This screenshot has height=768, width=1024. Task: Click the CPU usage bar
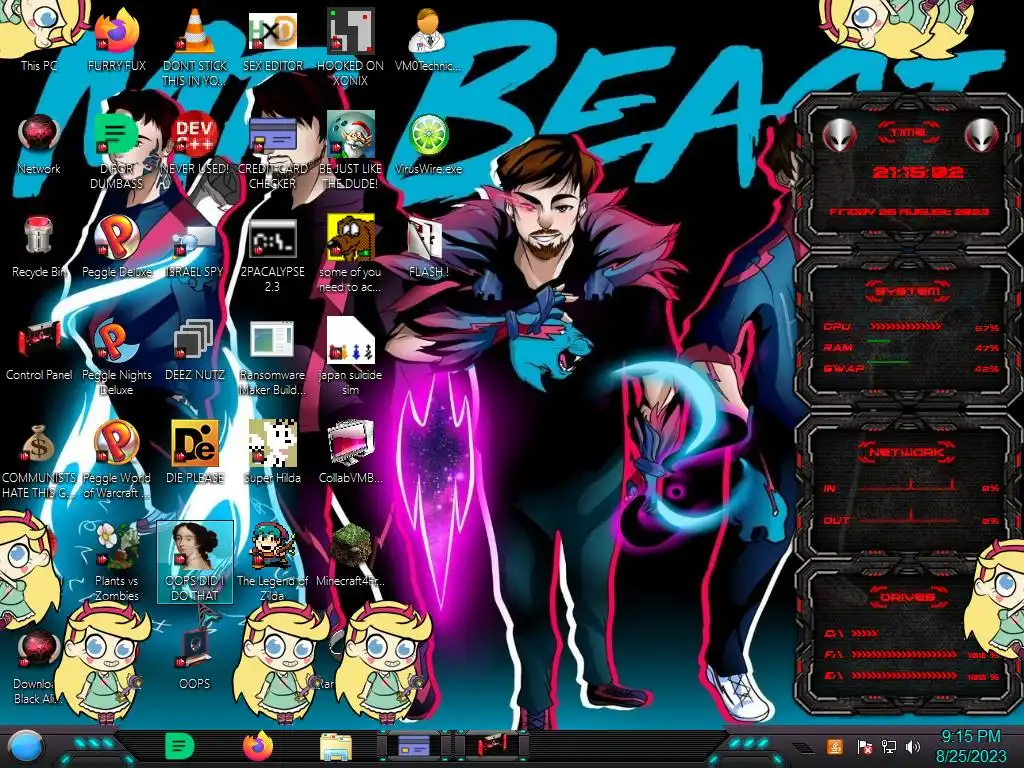[906, 327]
